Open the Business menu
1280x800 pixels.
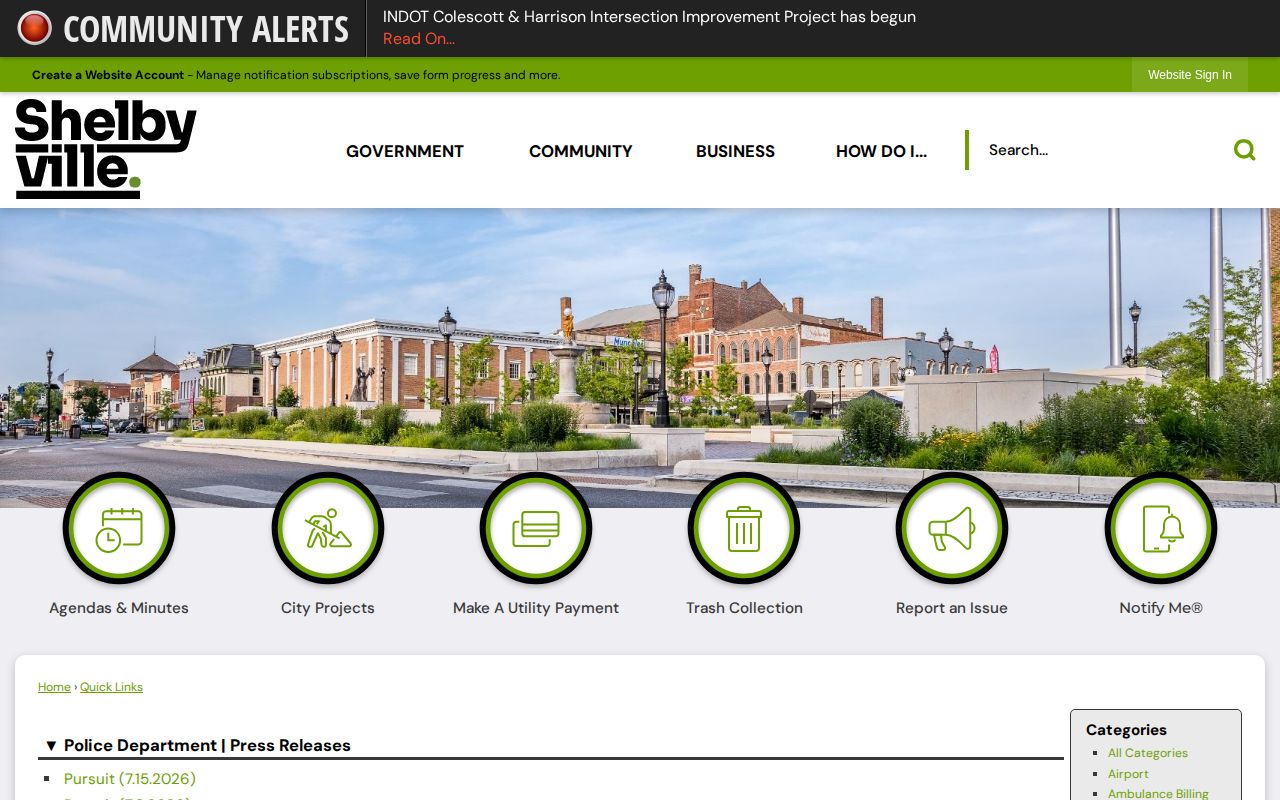point(735,151)
